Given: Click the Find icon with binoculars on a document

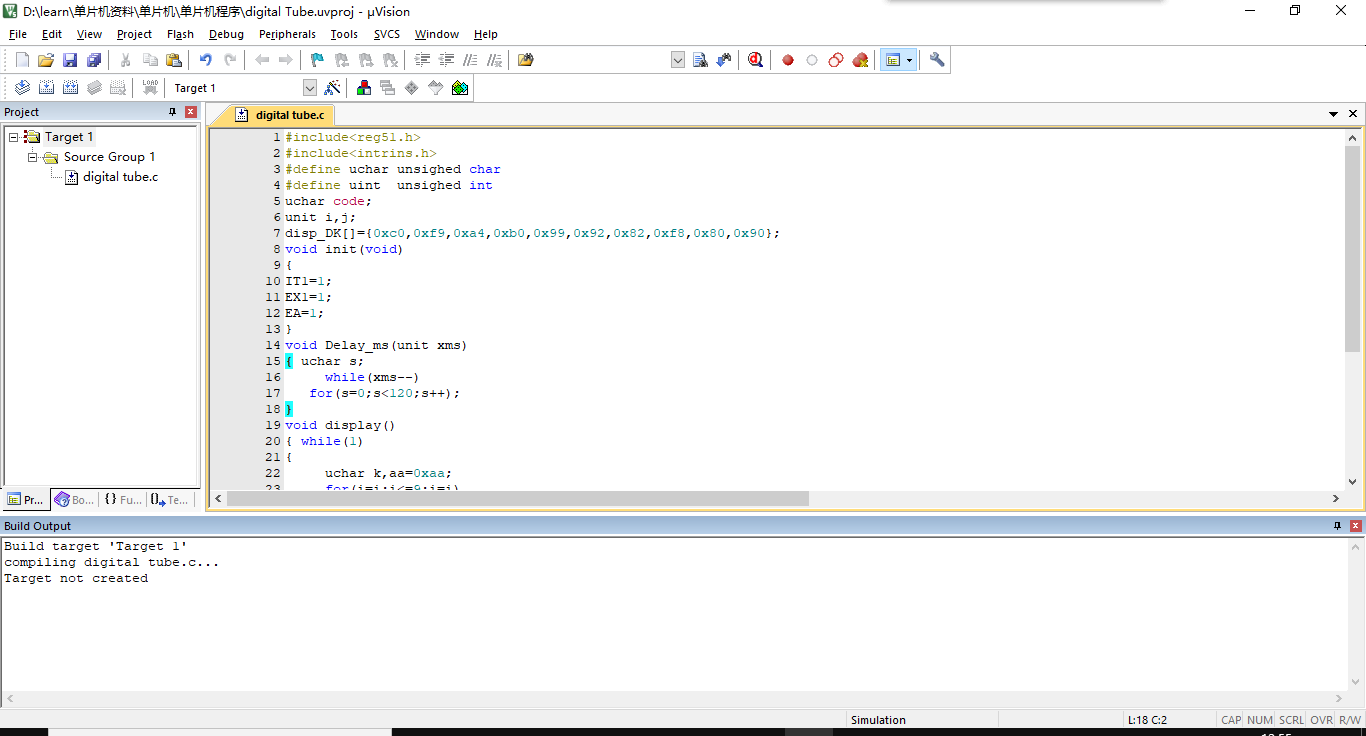Looking at the screenshot, I should click(x=700, y=60).
